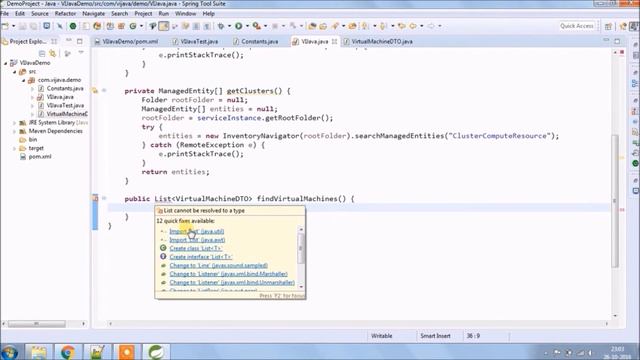Click the Quick Access search field
Image resolution: width=640 pixels, height=360 pixels.
[x=577, y=26]
